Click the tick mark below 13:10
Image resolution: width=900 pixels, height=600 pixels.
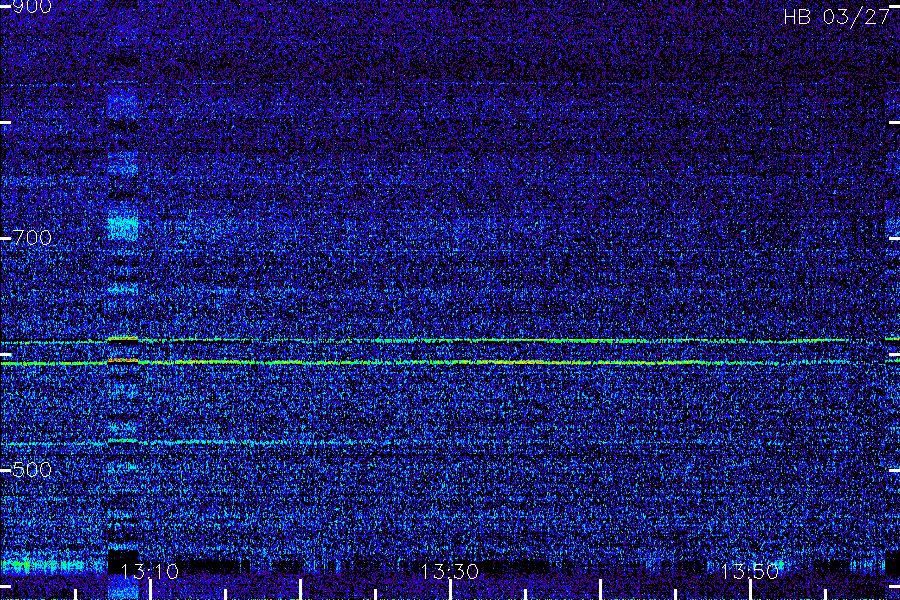pyautogui.click(x=150, y=590)
